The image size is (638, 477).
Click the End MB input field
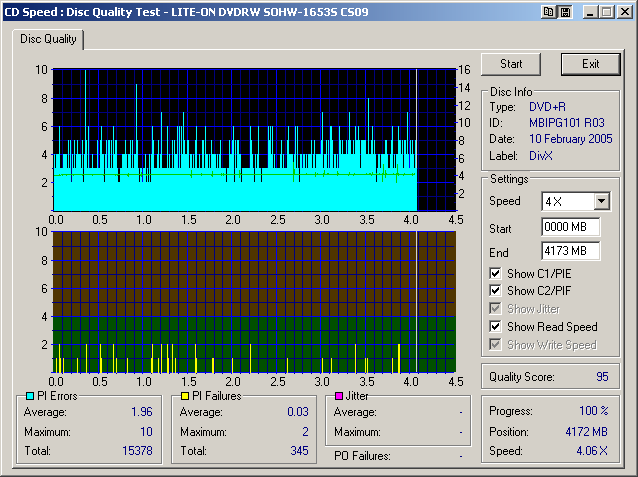point(571,251)
